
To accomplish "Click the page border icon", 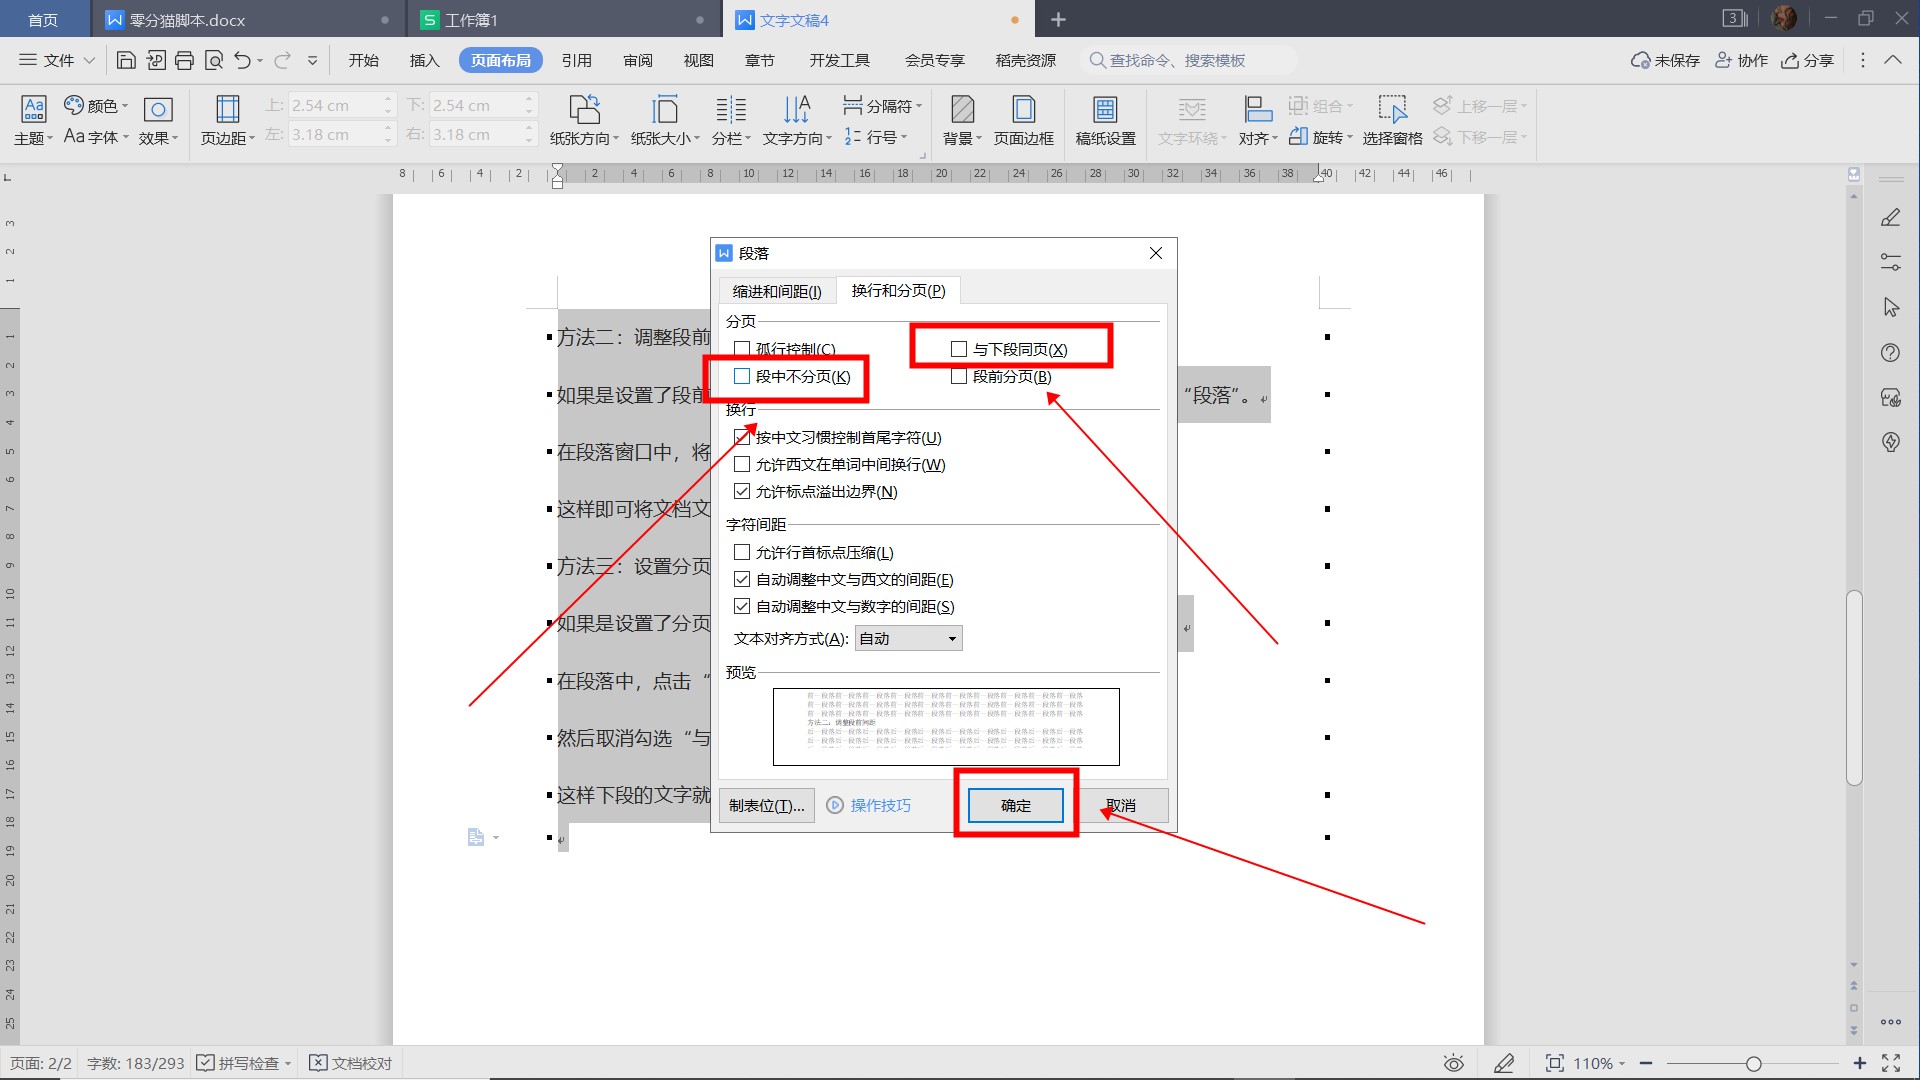I will [1023, 110].
